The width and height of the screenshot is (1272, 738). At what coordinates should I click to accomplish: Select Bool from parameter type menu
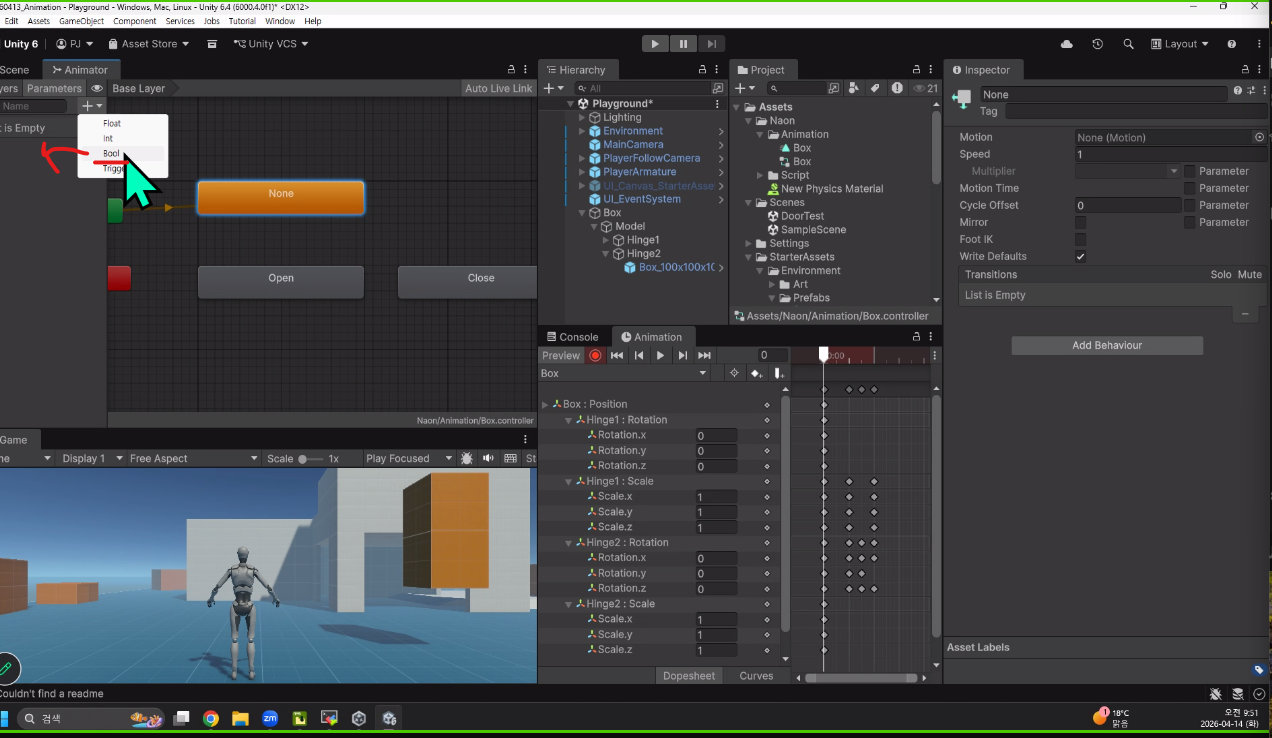[x=111, y=154]
